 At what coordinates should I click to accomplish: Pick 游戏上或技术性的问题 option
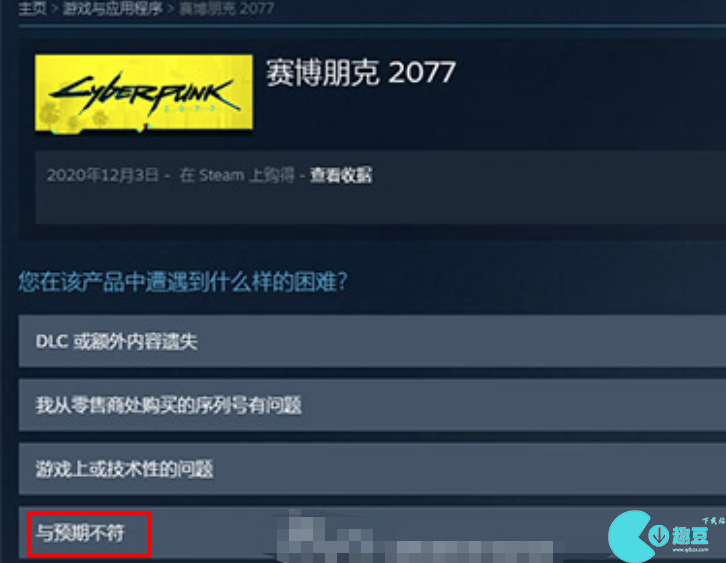point(372,469)
